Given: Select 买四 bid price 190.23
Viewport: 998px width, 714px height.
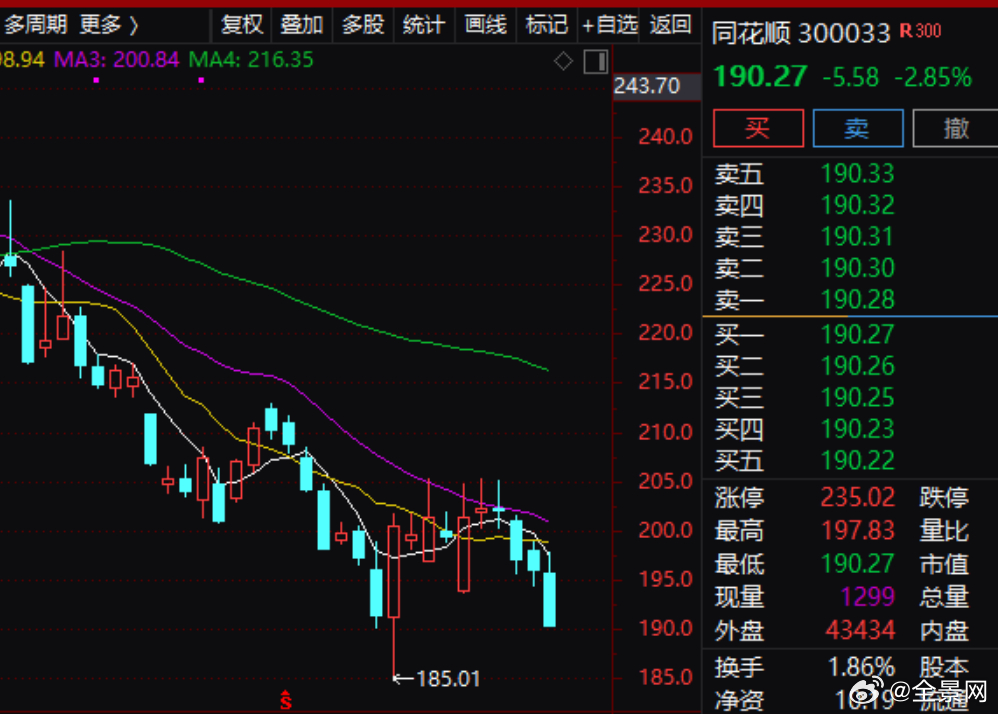Looking at the screenshot, I should click(857, 429).
